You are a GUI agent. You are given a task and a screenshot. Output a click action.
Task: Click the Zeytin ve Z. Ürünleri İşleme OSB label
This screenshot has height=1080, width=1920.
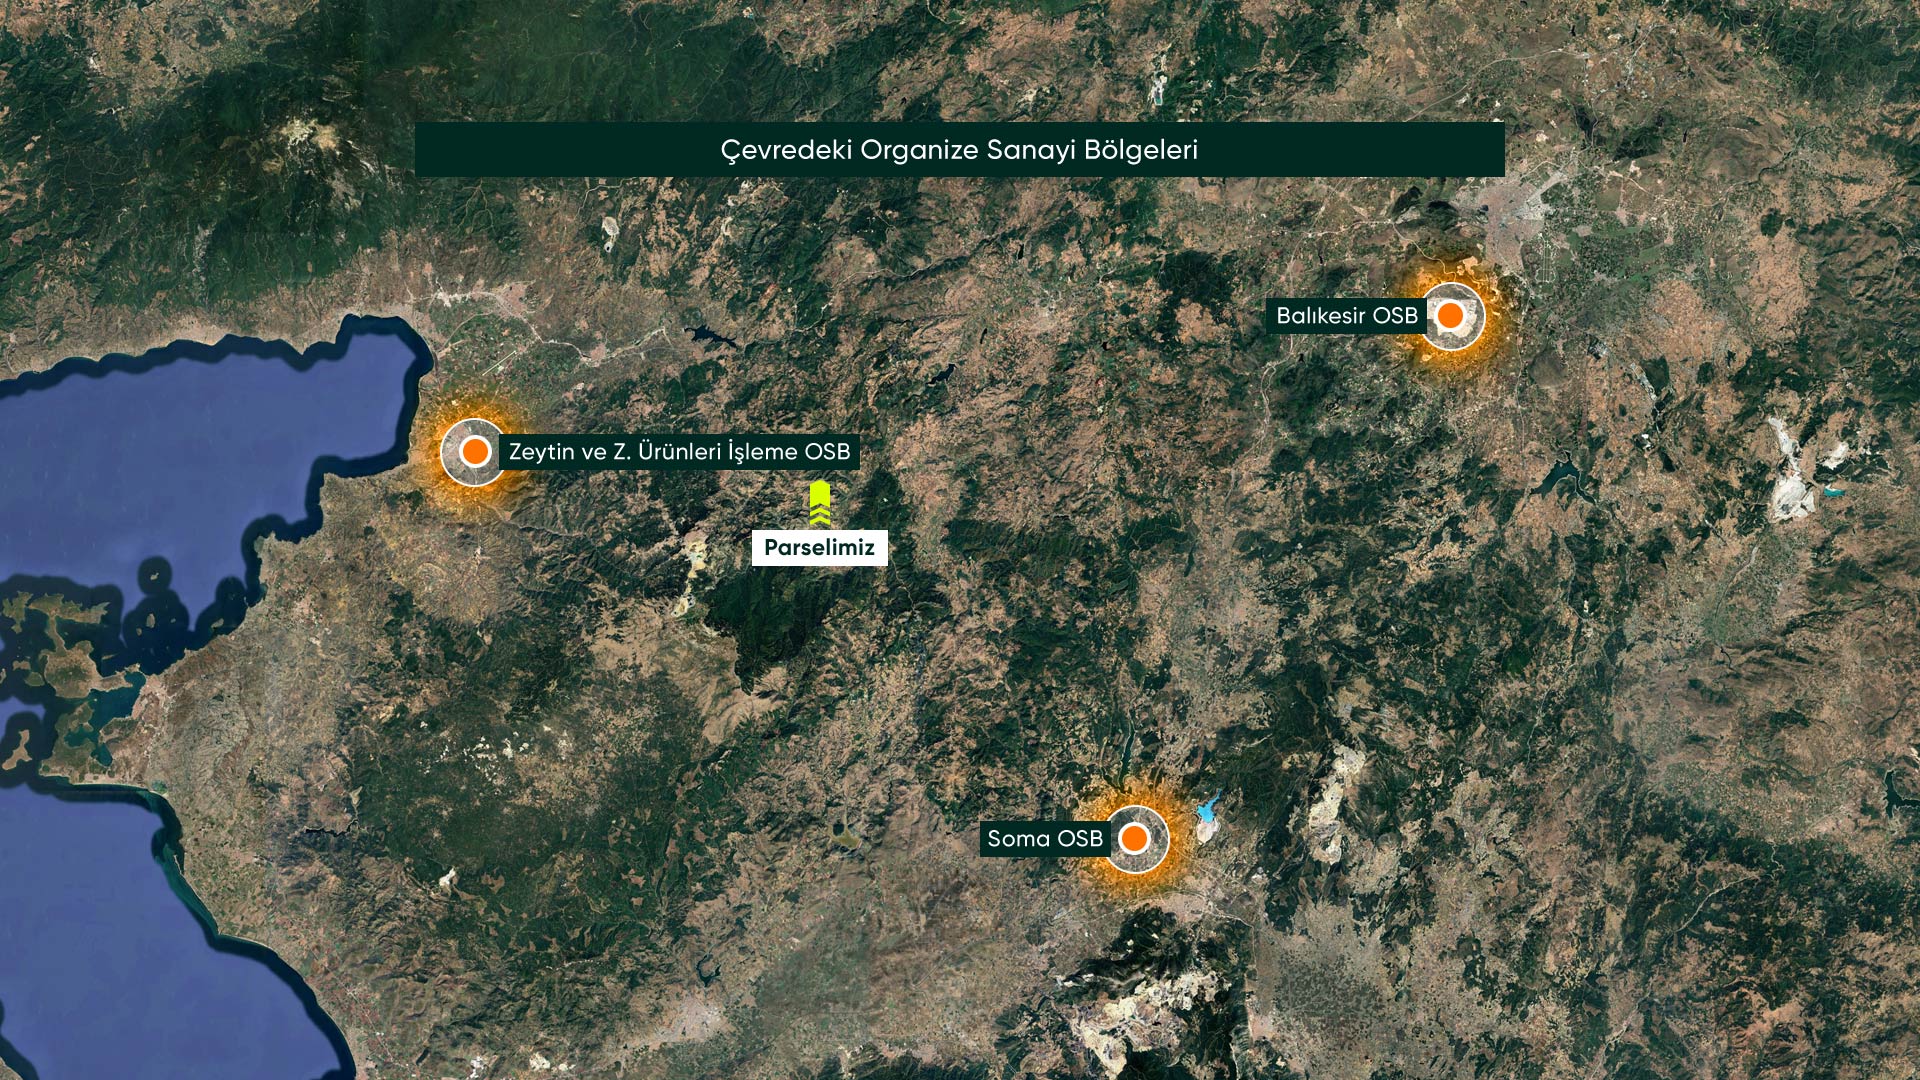(x=679, y=452)
